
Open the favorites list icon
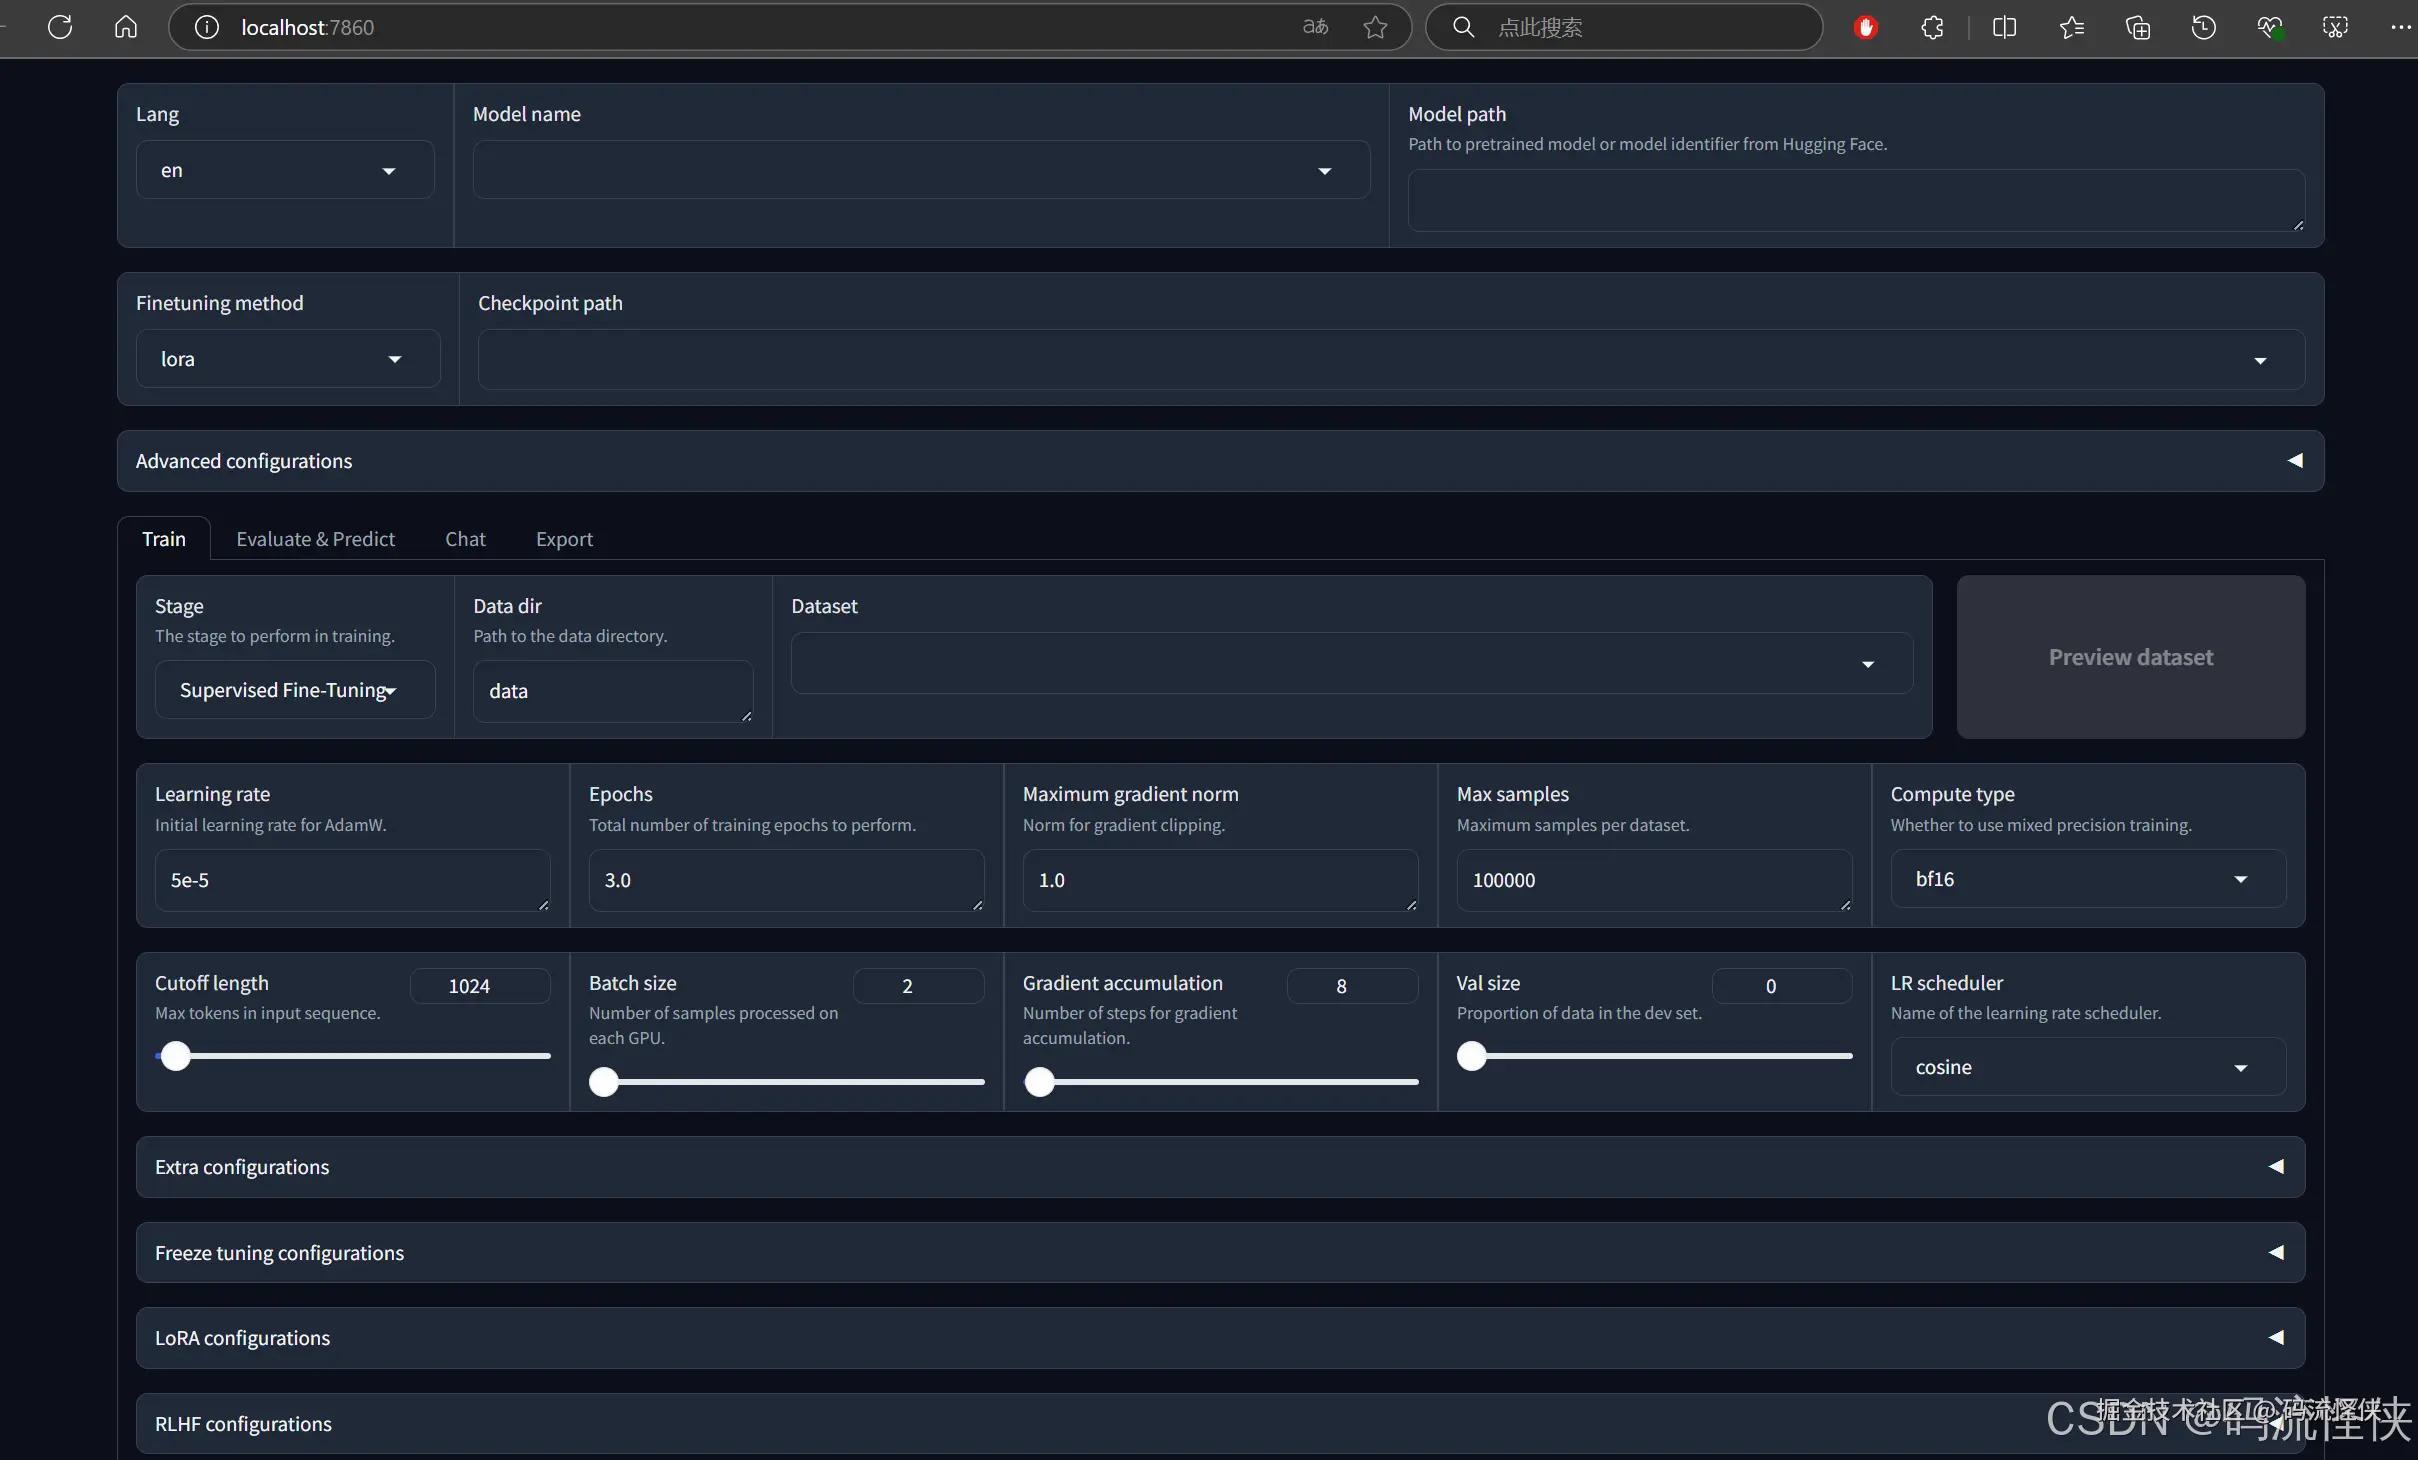[2071, 27]
